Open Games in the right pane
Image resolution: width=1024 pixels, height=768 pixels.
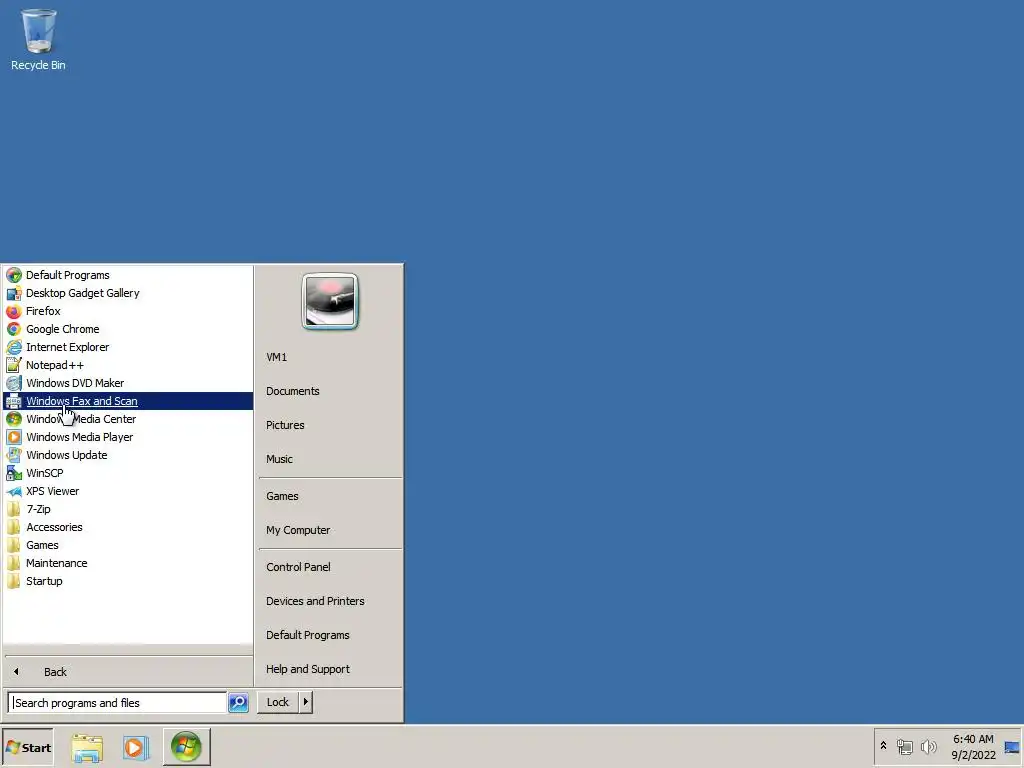tap(282, 496)
